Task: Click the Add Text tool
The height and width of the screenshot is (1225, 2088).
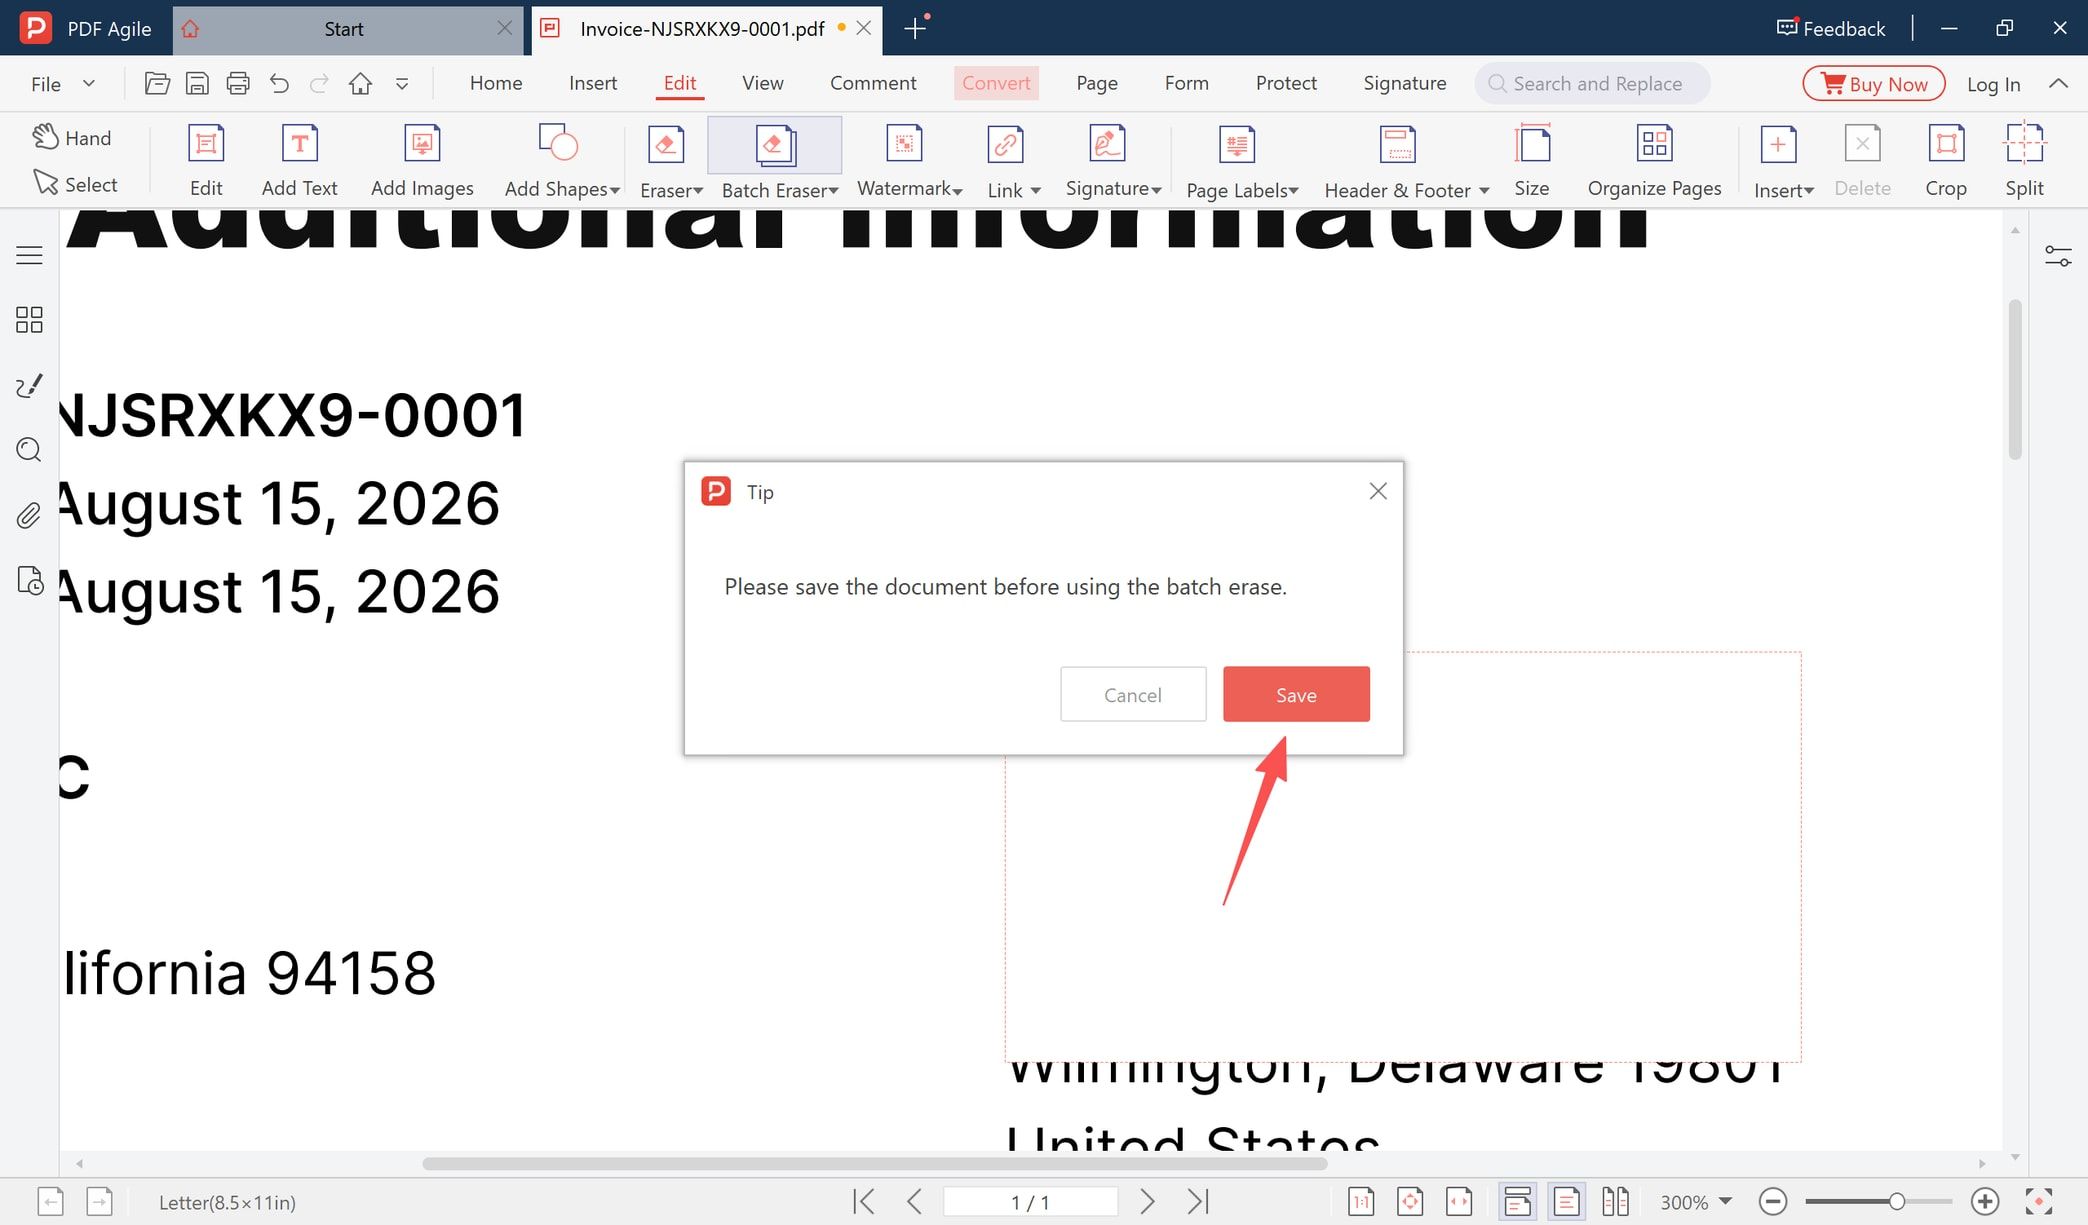Action: pyautogui.click(x=299, y=160)
